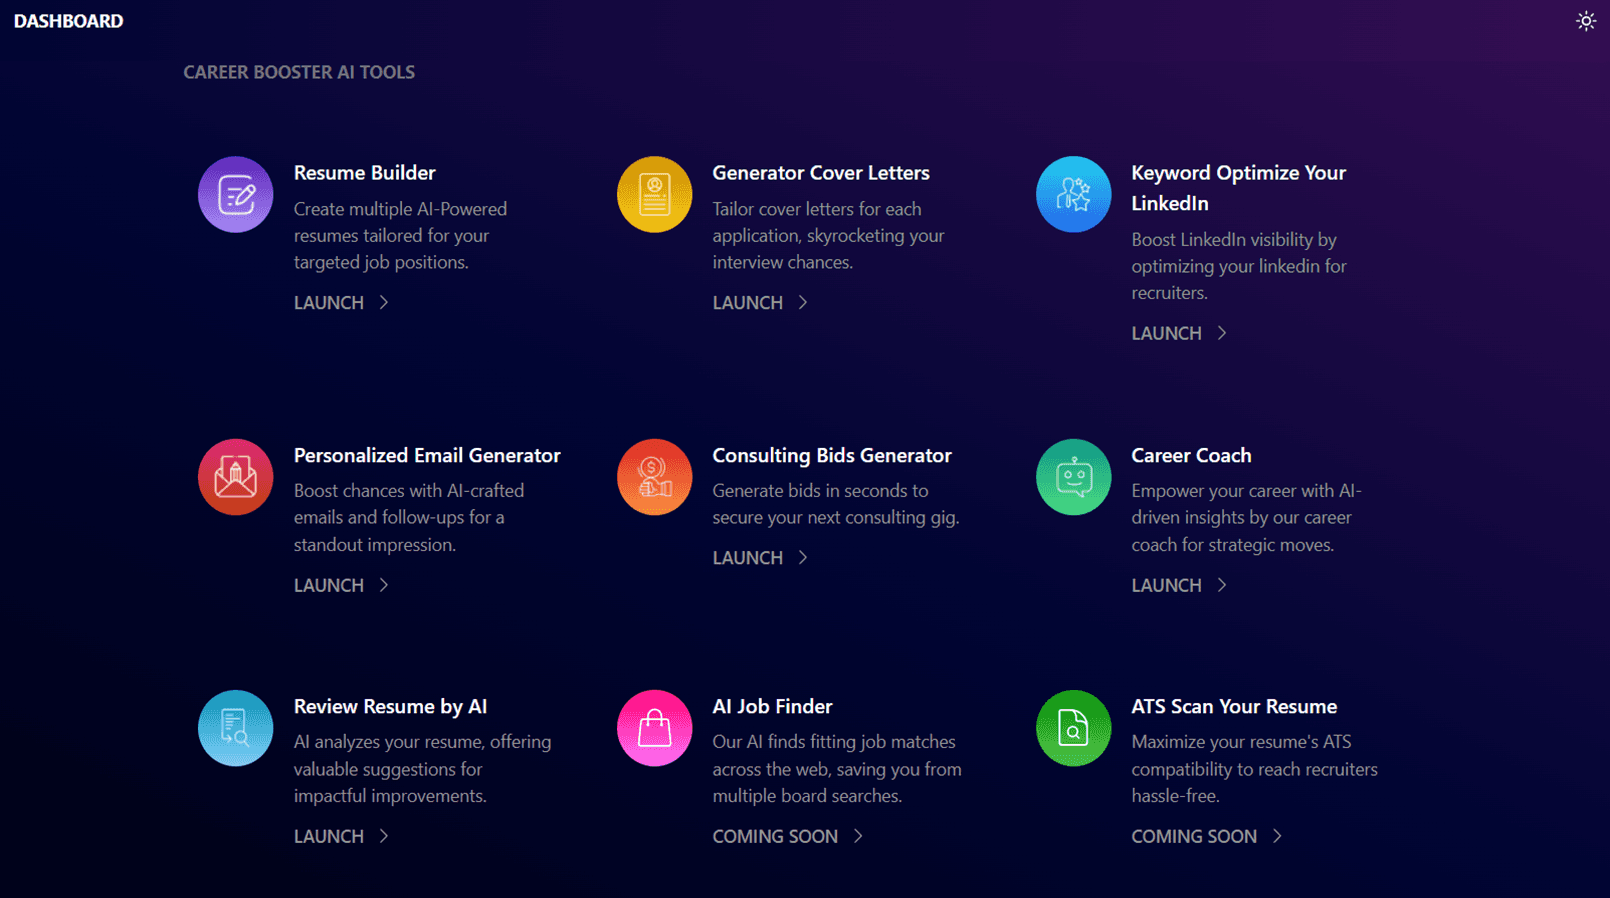This screenshot has height=898, width=1610.
Task: Click the orange Consulting Bids Generator icon
Action: (654, 477)
